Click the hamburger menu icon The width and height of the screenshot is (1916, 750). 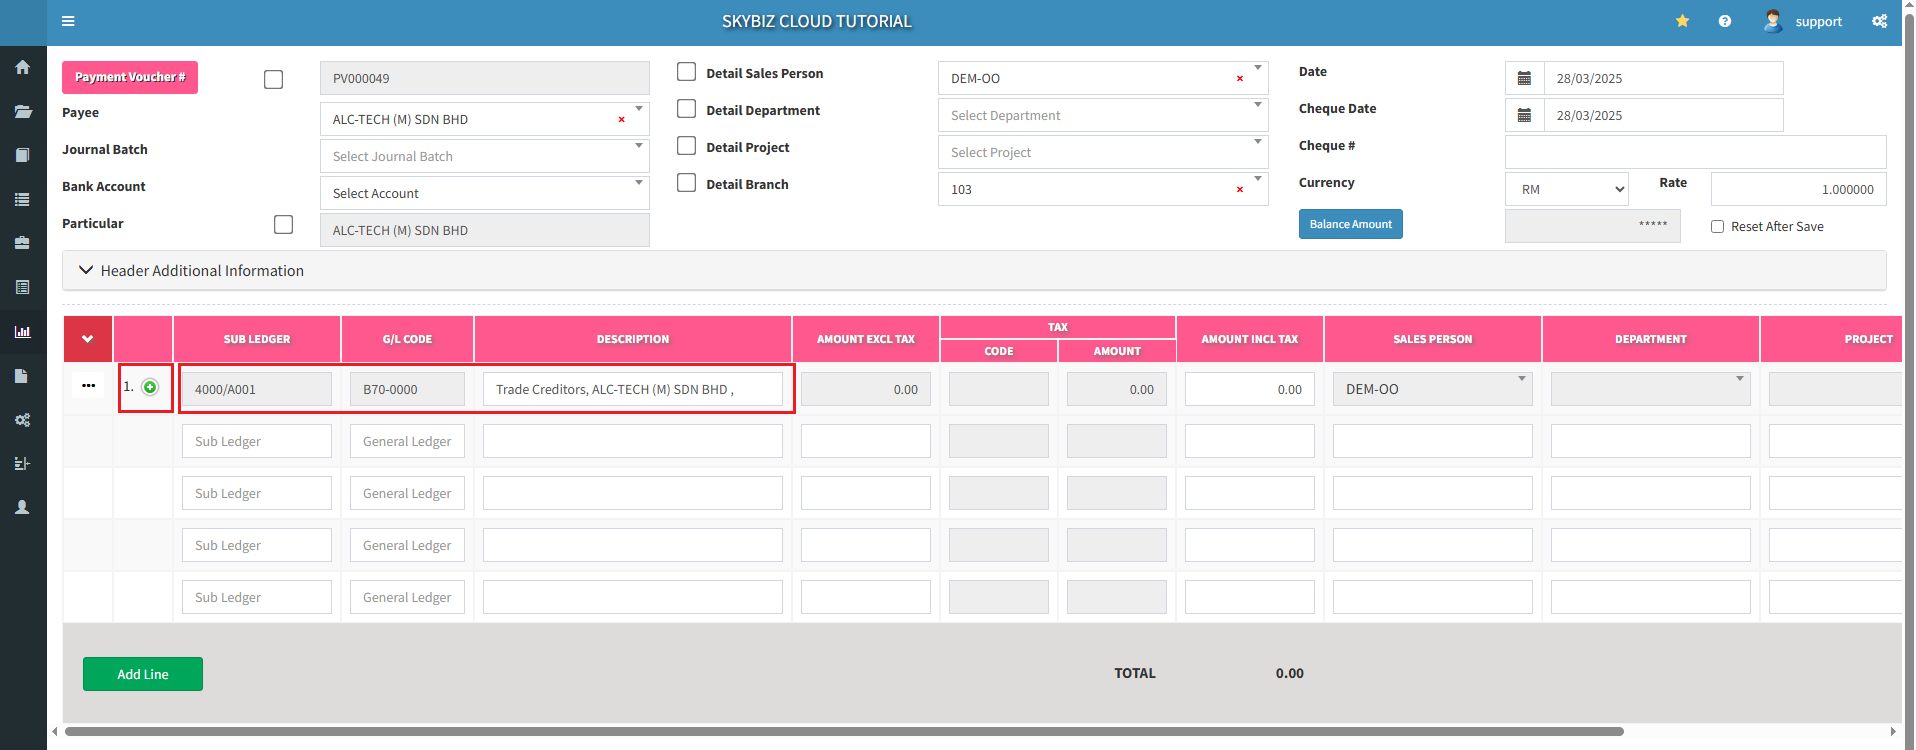pos(68,21)
